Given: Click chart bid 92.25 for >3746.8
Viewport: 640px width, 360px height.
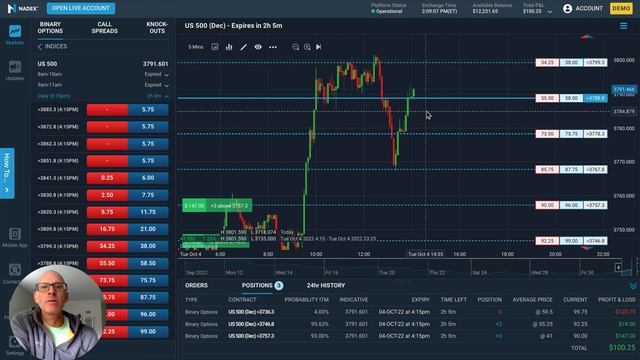Looking at the screenshot, I should coord(547,241).
